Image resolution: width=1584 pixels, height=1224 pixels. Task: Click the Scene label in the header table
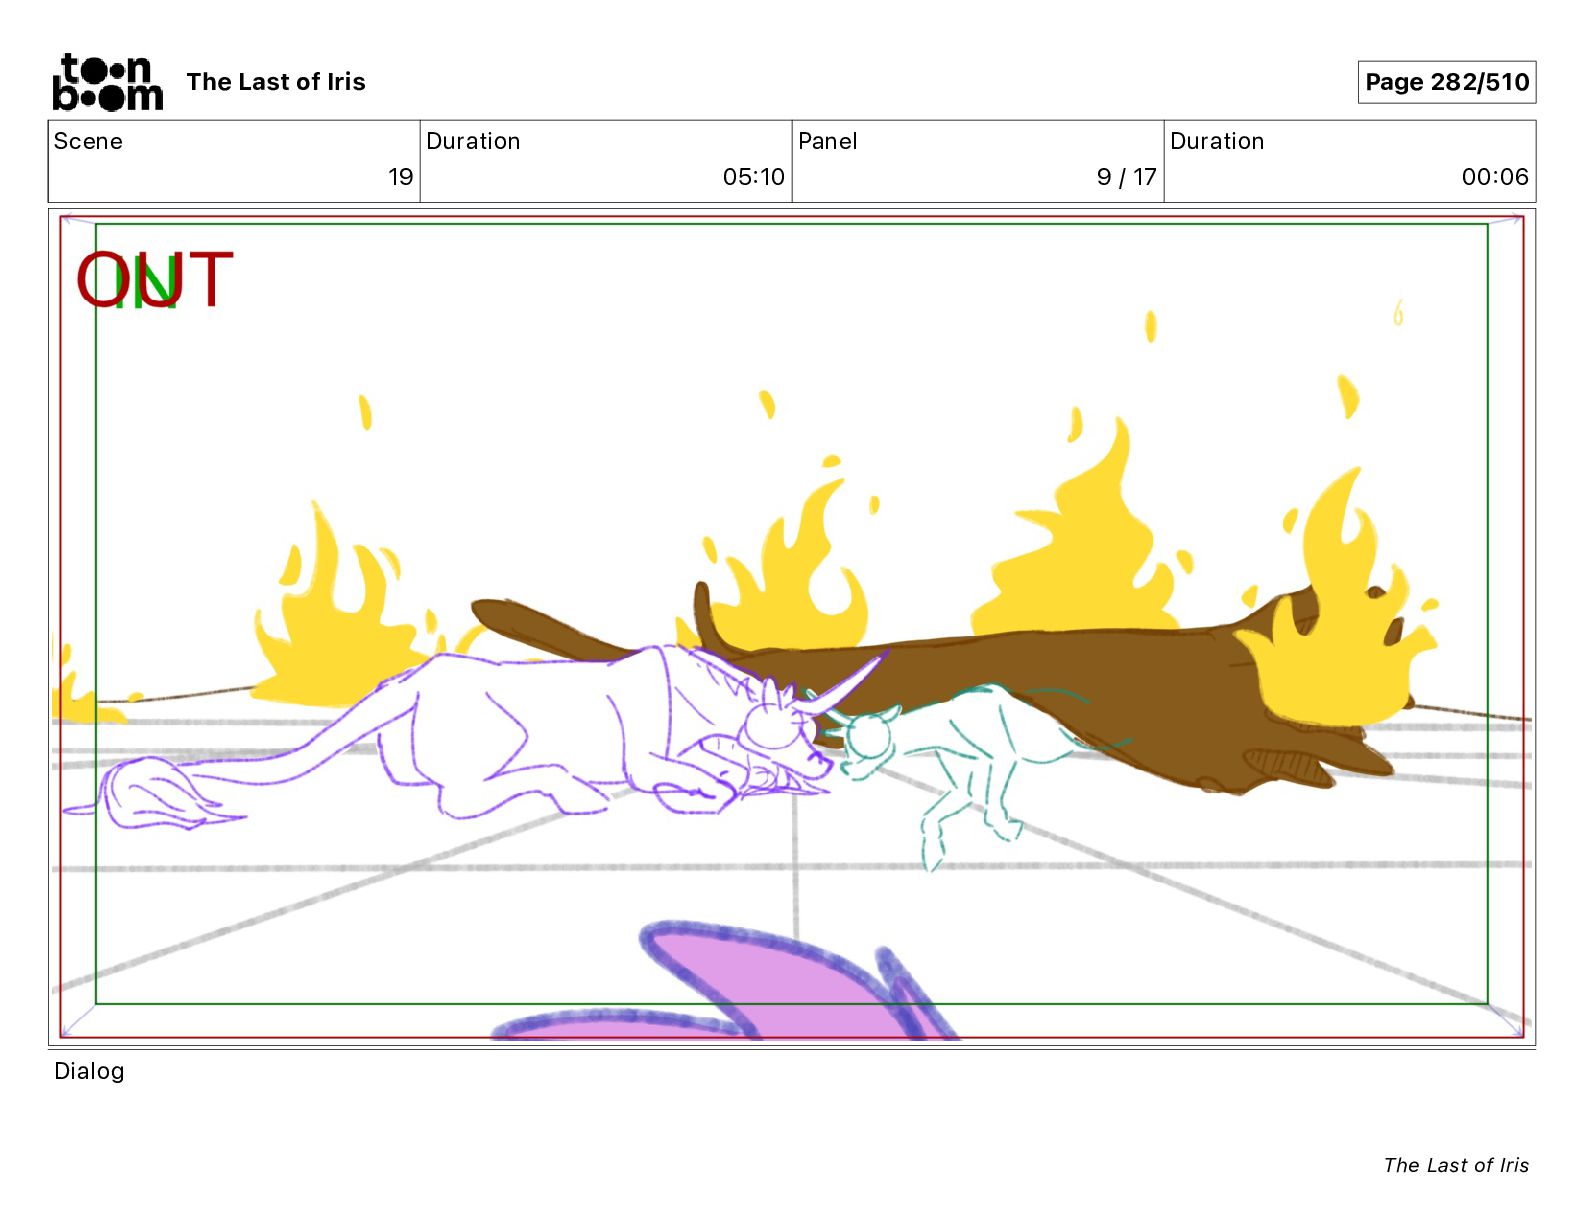click(88, 141)
